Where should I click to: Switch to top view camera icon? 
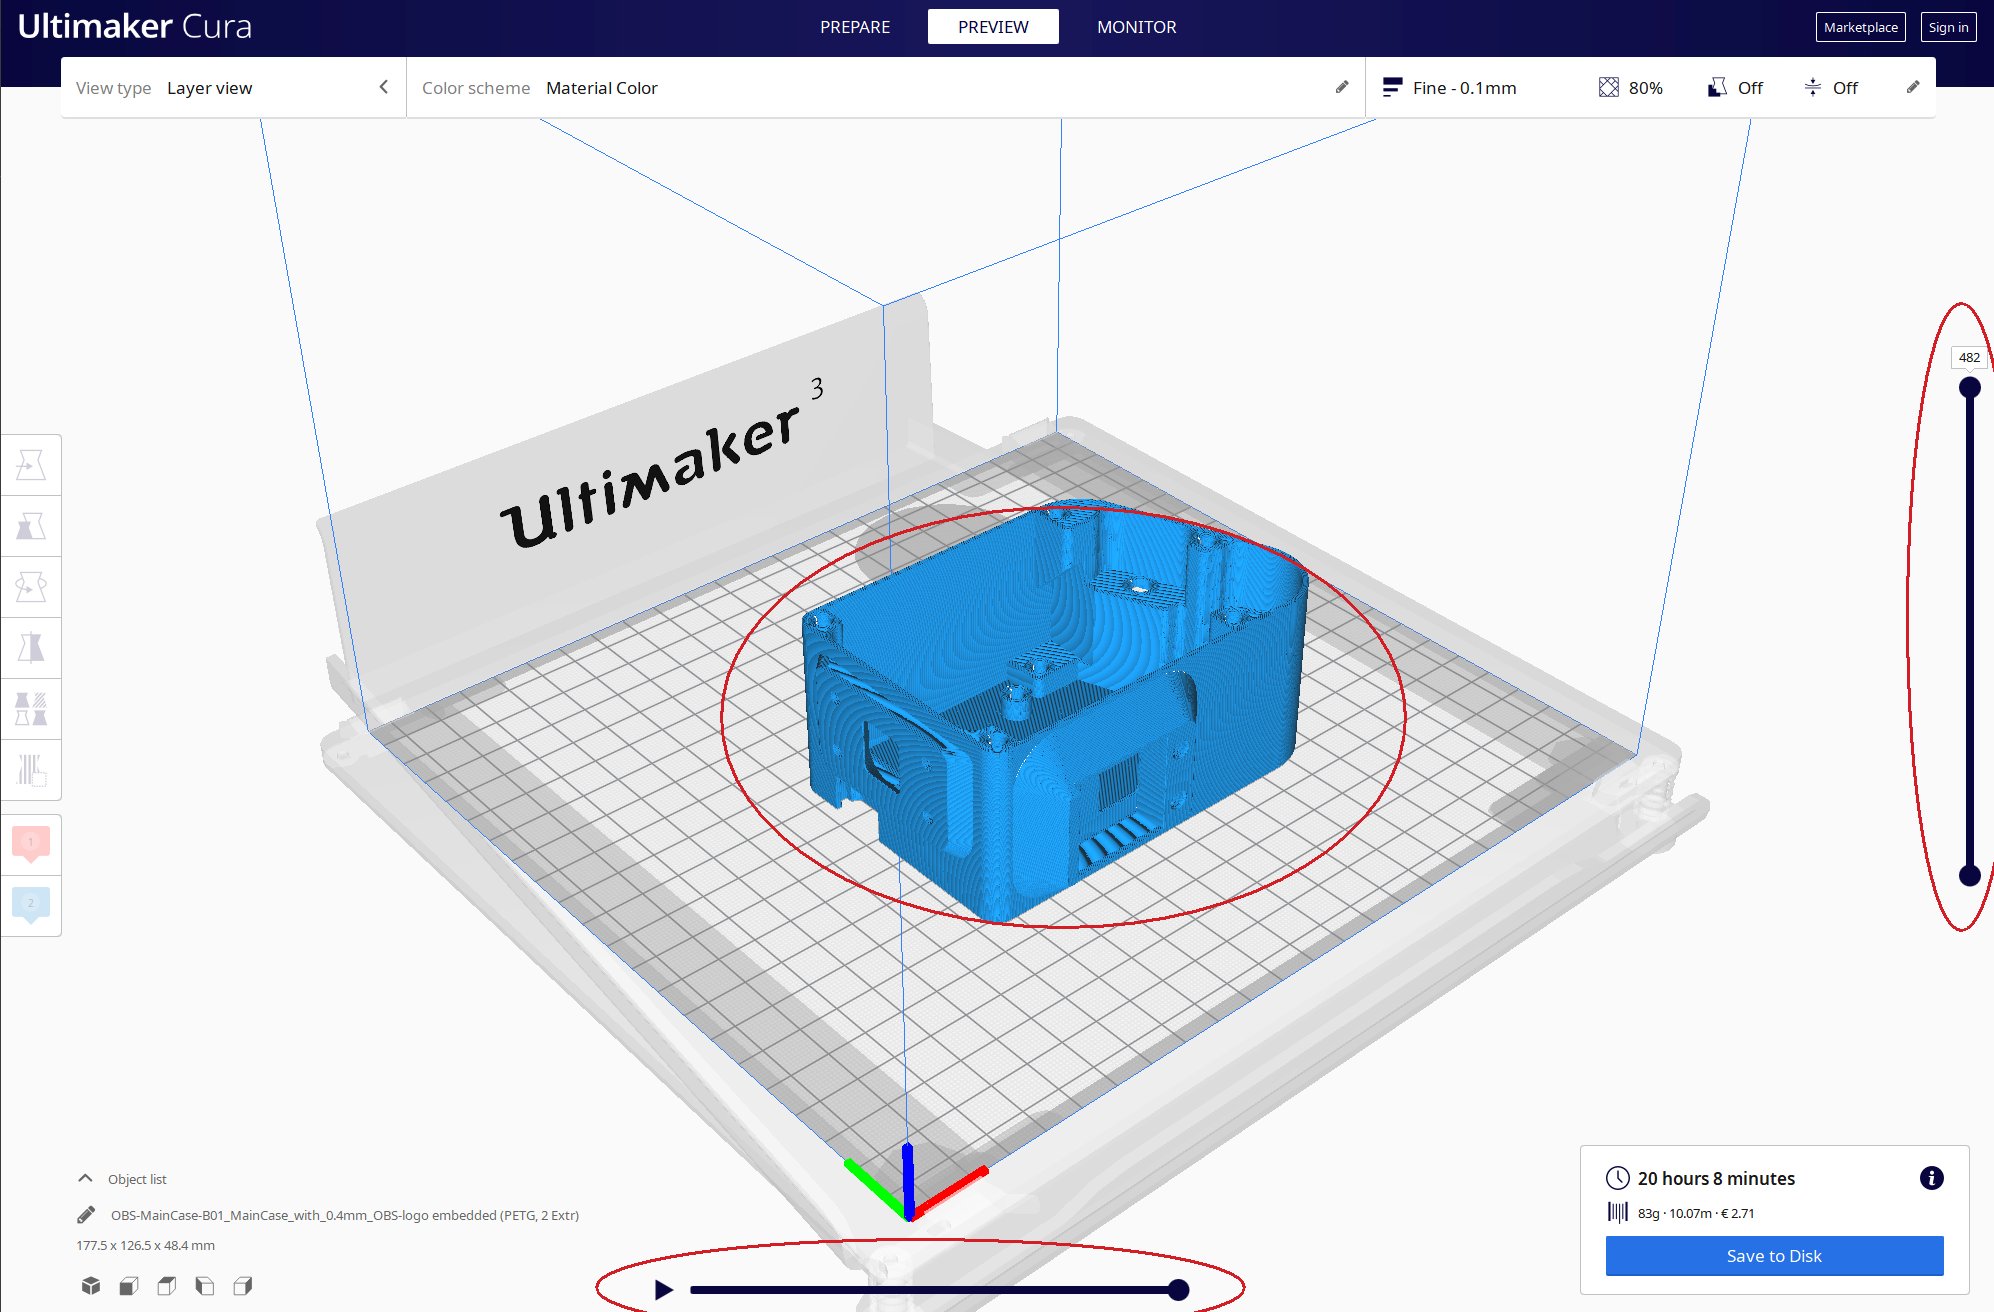coord(167,1285)
